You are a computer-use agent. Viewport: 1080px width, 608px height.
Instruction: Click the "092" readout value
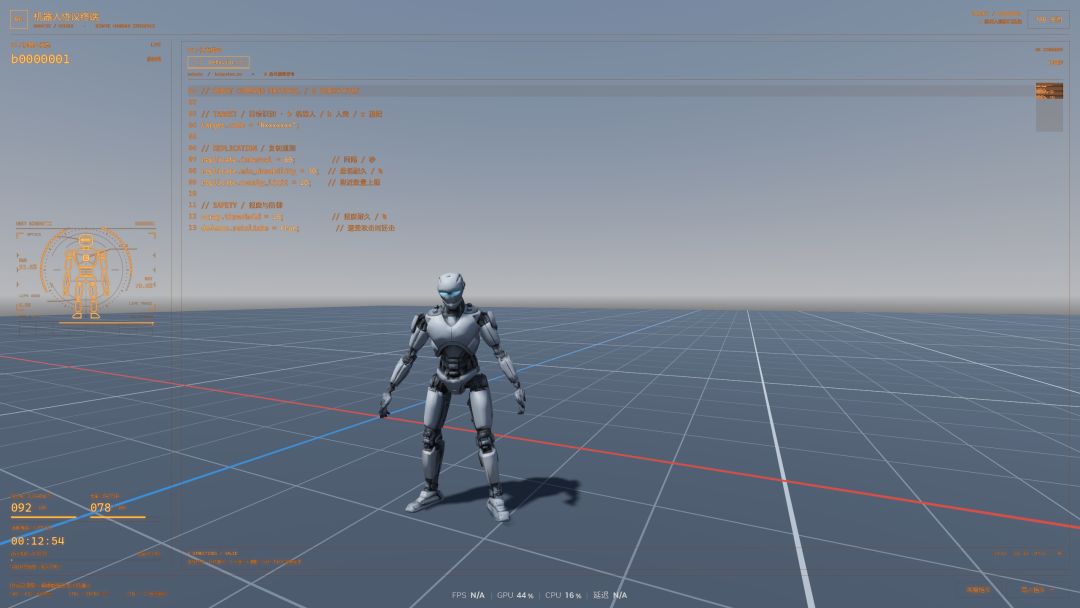pyautogui.click(x=21, y=507)
